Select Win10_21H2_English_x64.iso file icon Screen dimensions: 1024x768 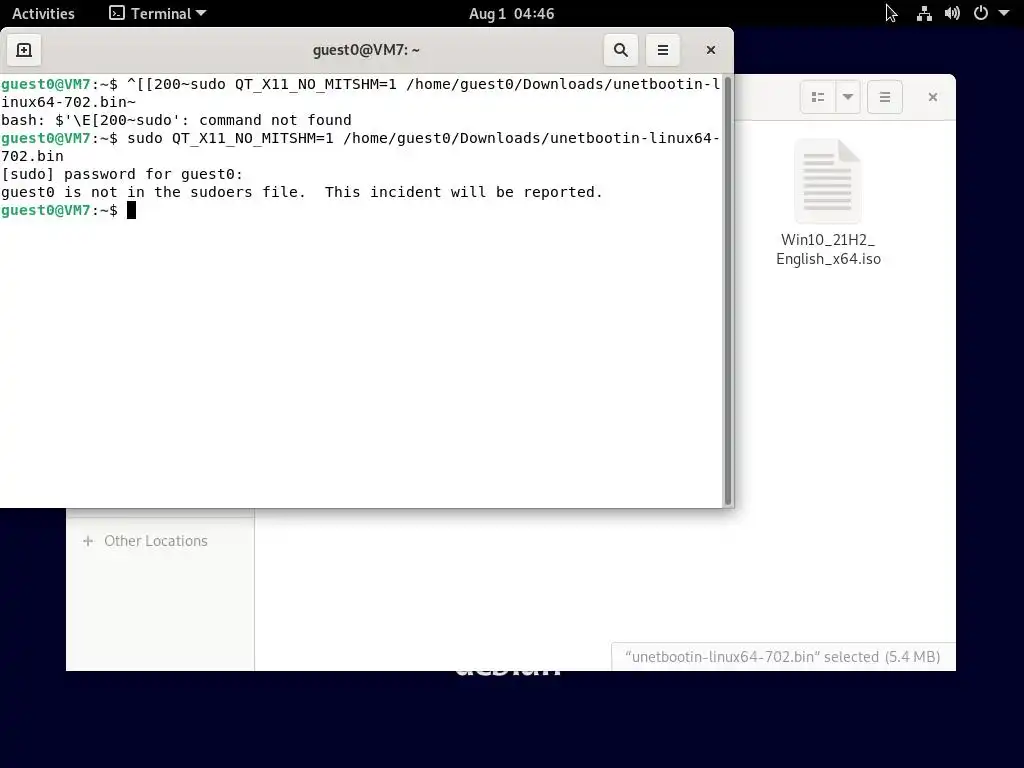tap(827, 181)
